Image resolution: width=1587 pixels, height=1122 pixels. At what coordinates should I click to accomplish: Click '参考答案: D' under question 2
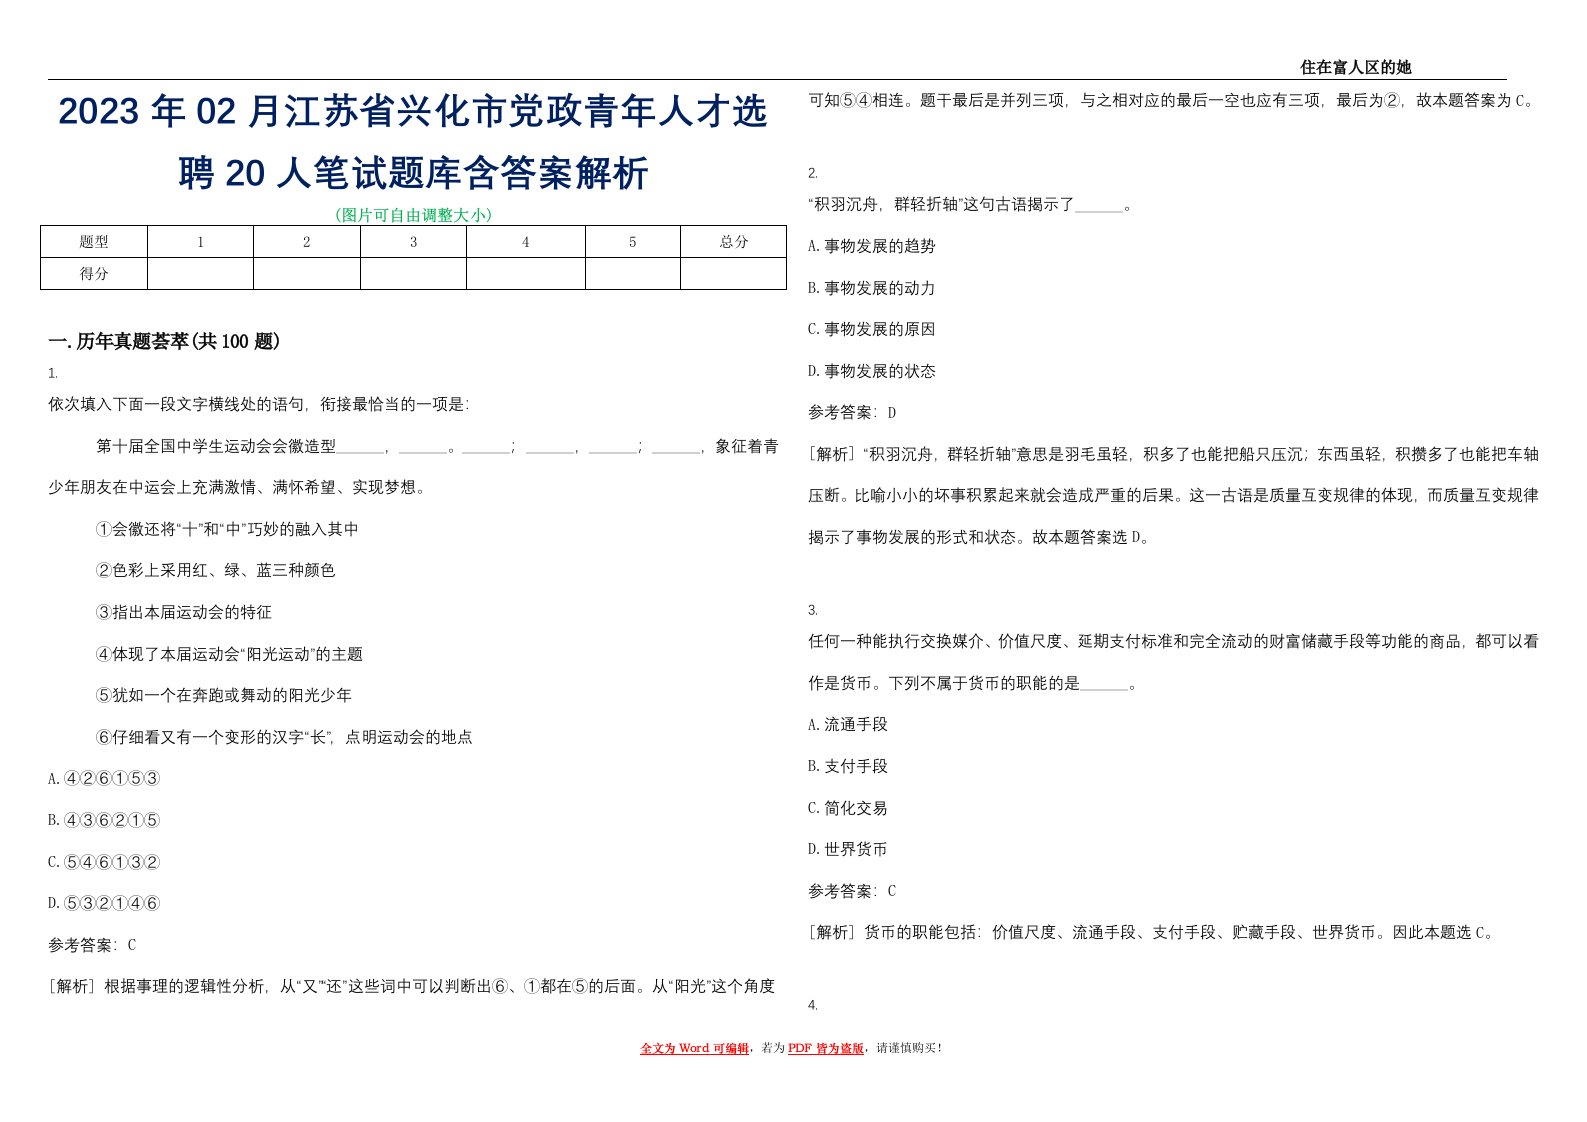coord(852,412)
